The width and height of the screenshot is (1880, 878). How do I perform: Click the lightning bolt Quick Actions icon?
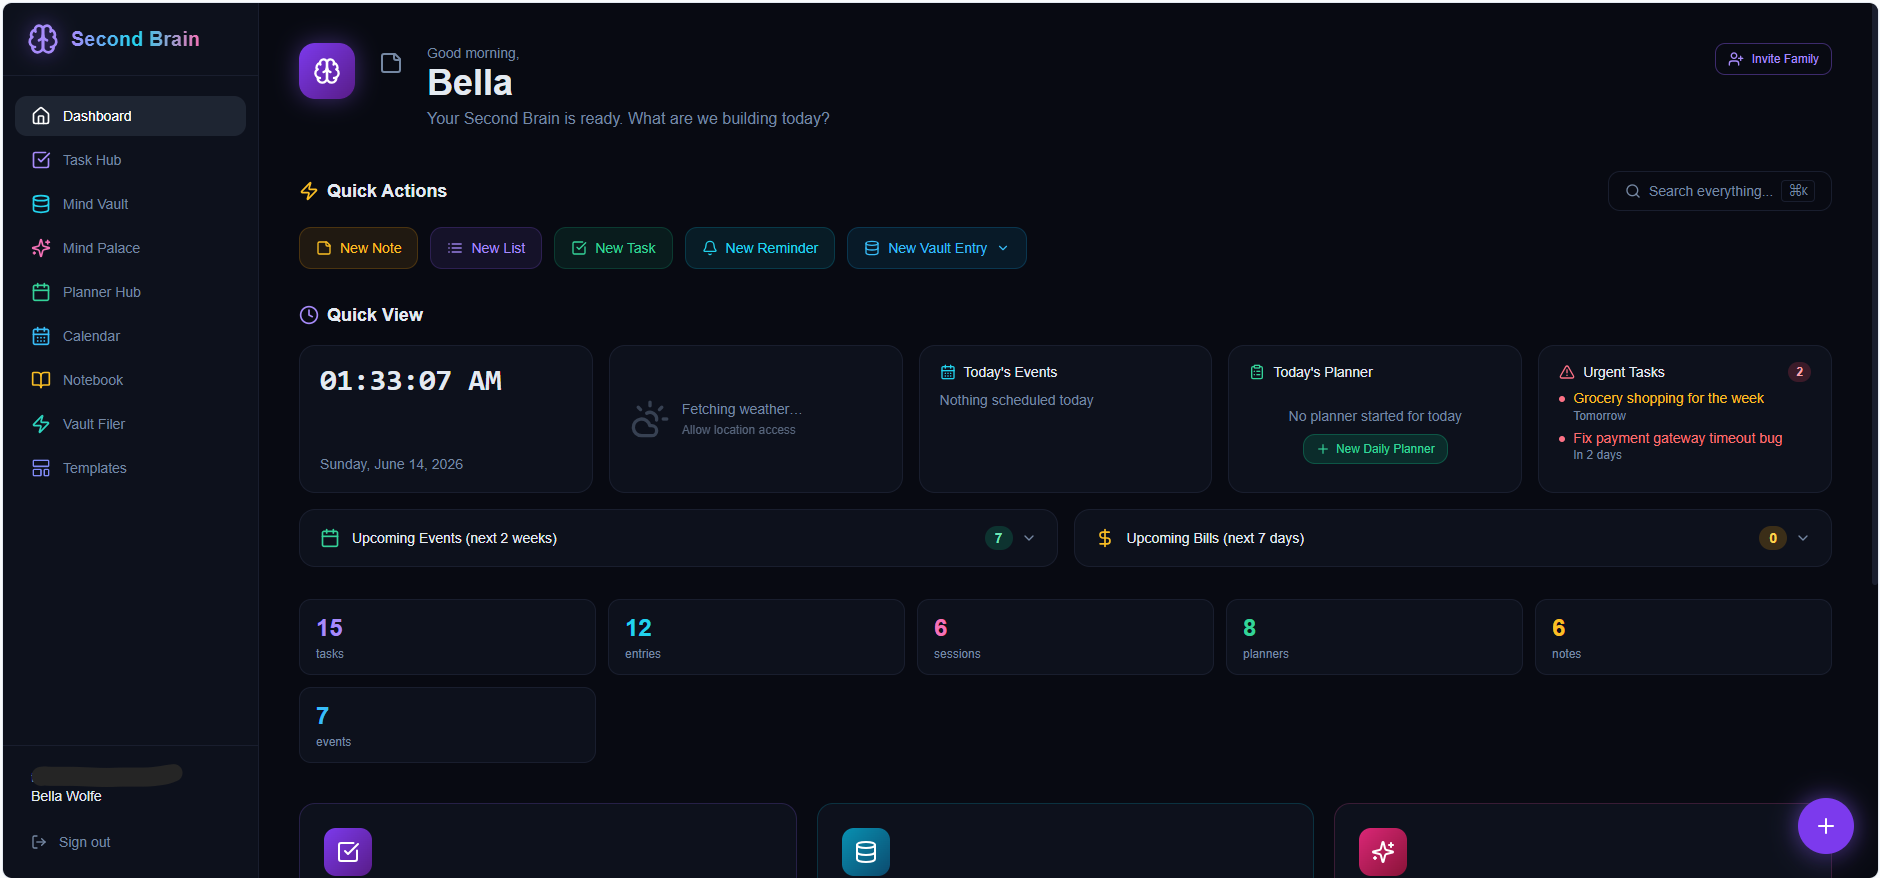(309, 191)
